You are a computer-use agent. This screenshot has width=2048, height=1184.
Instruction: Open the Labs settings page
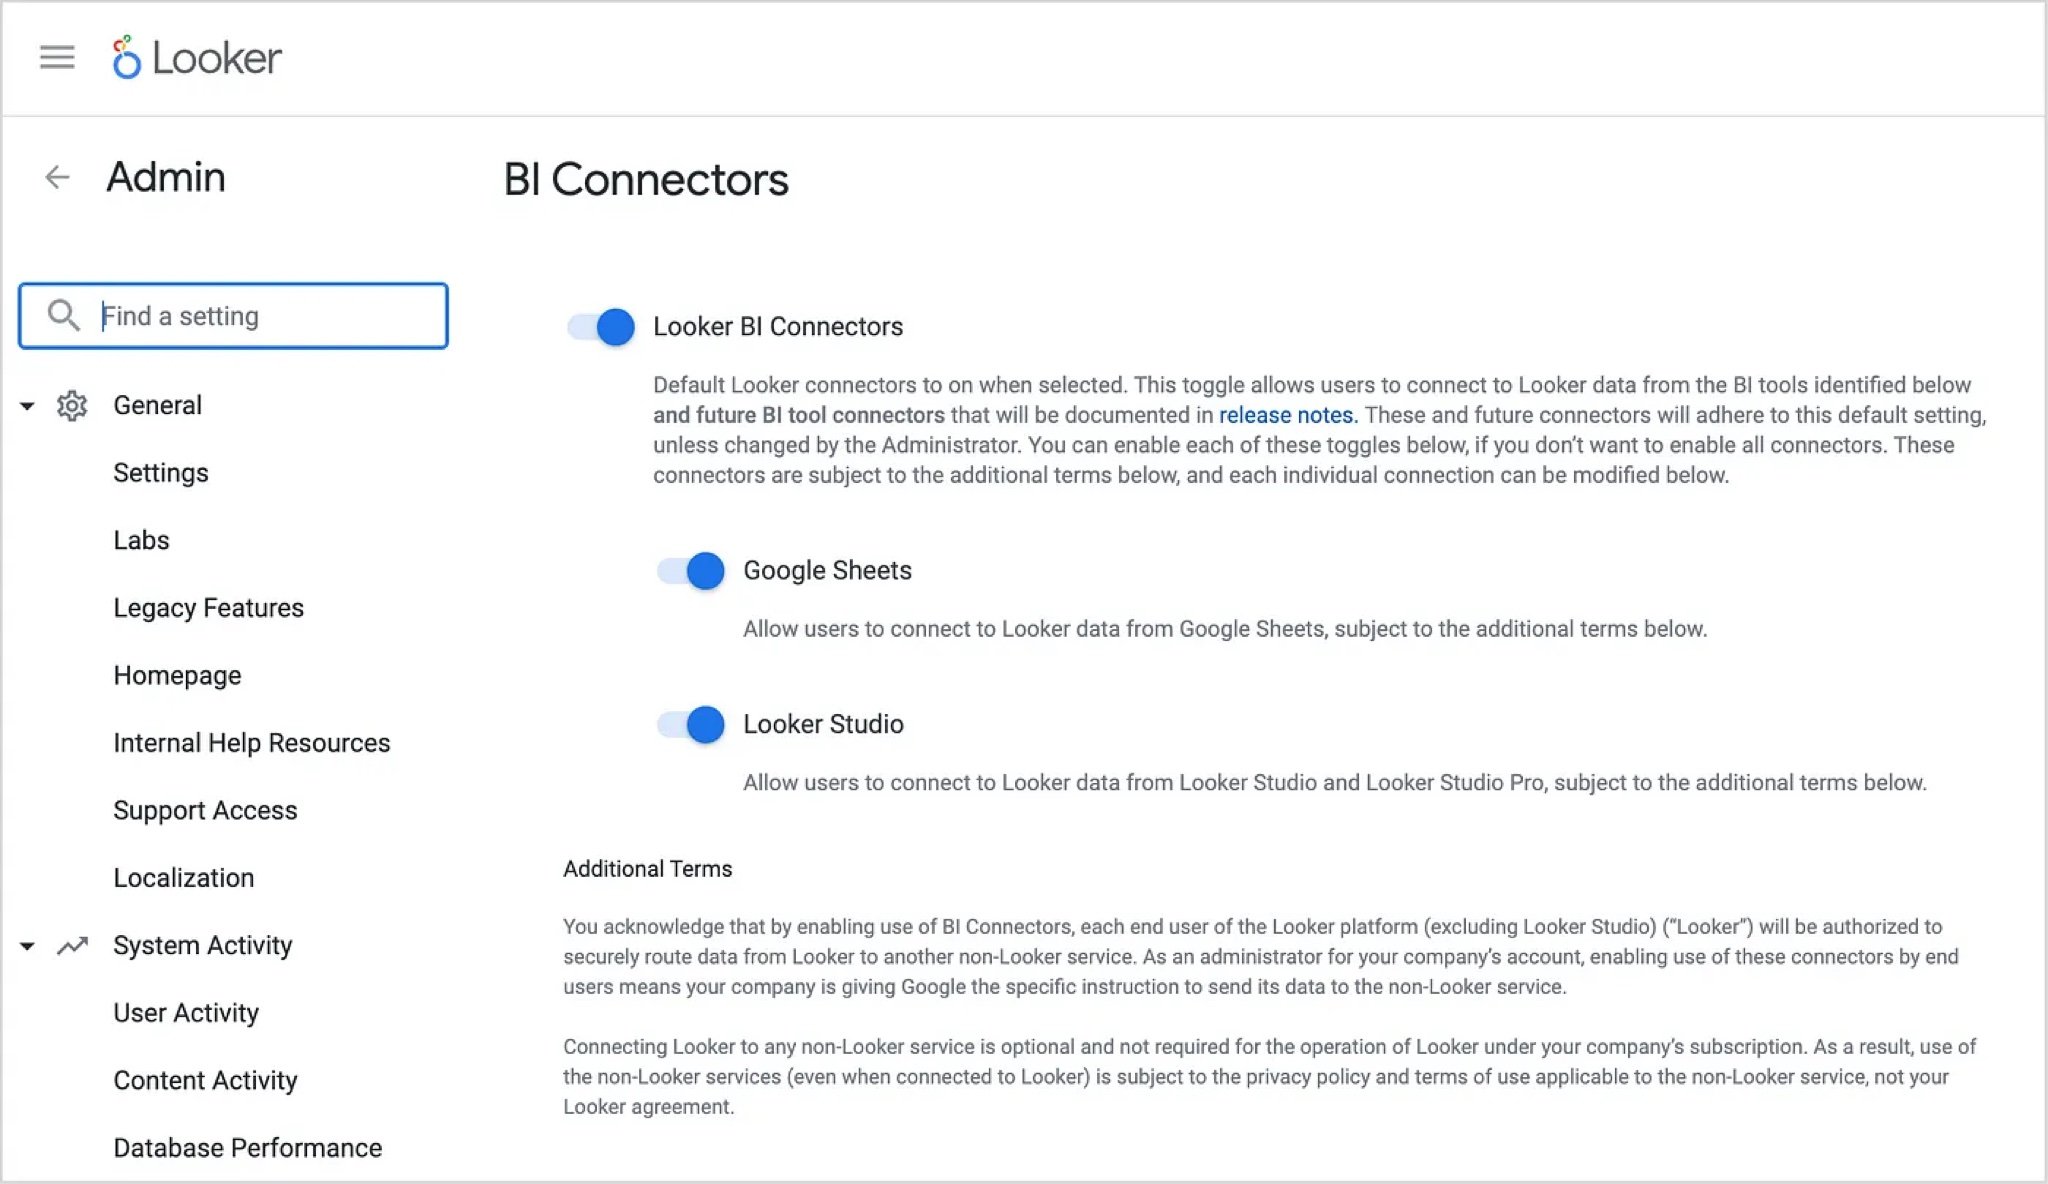point(141,541)
